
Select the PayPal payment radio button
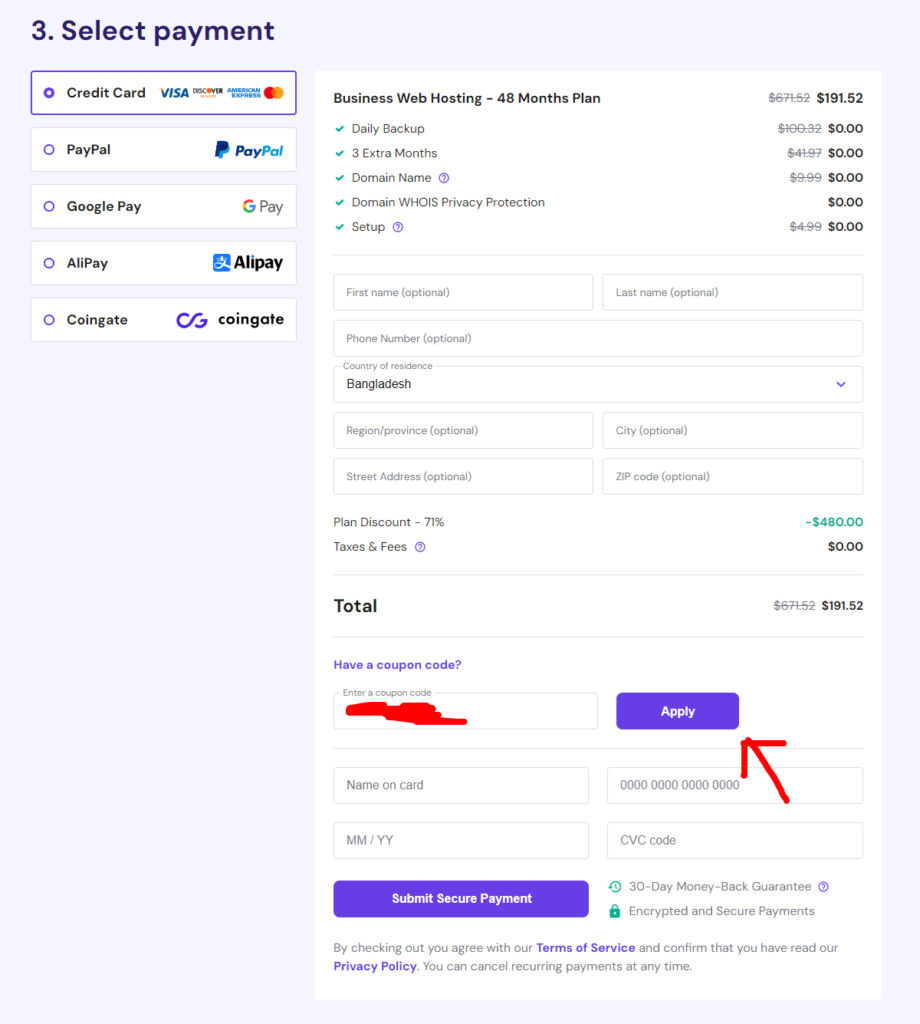click(49, 150)
